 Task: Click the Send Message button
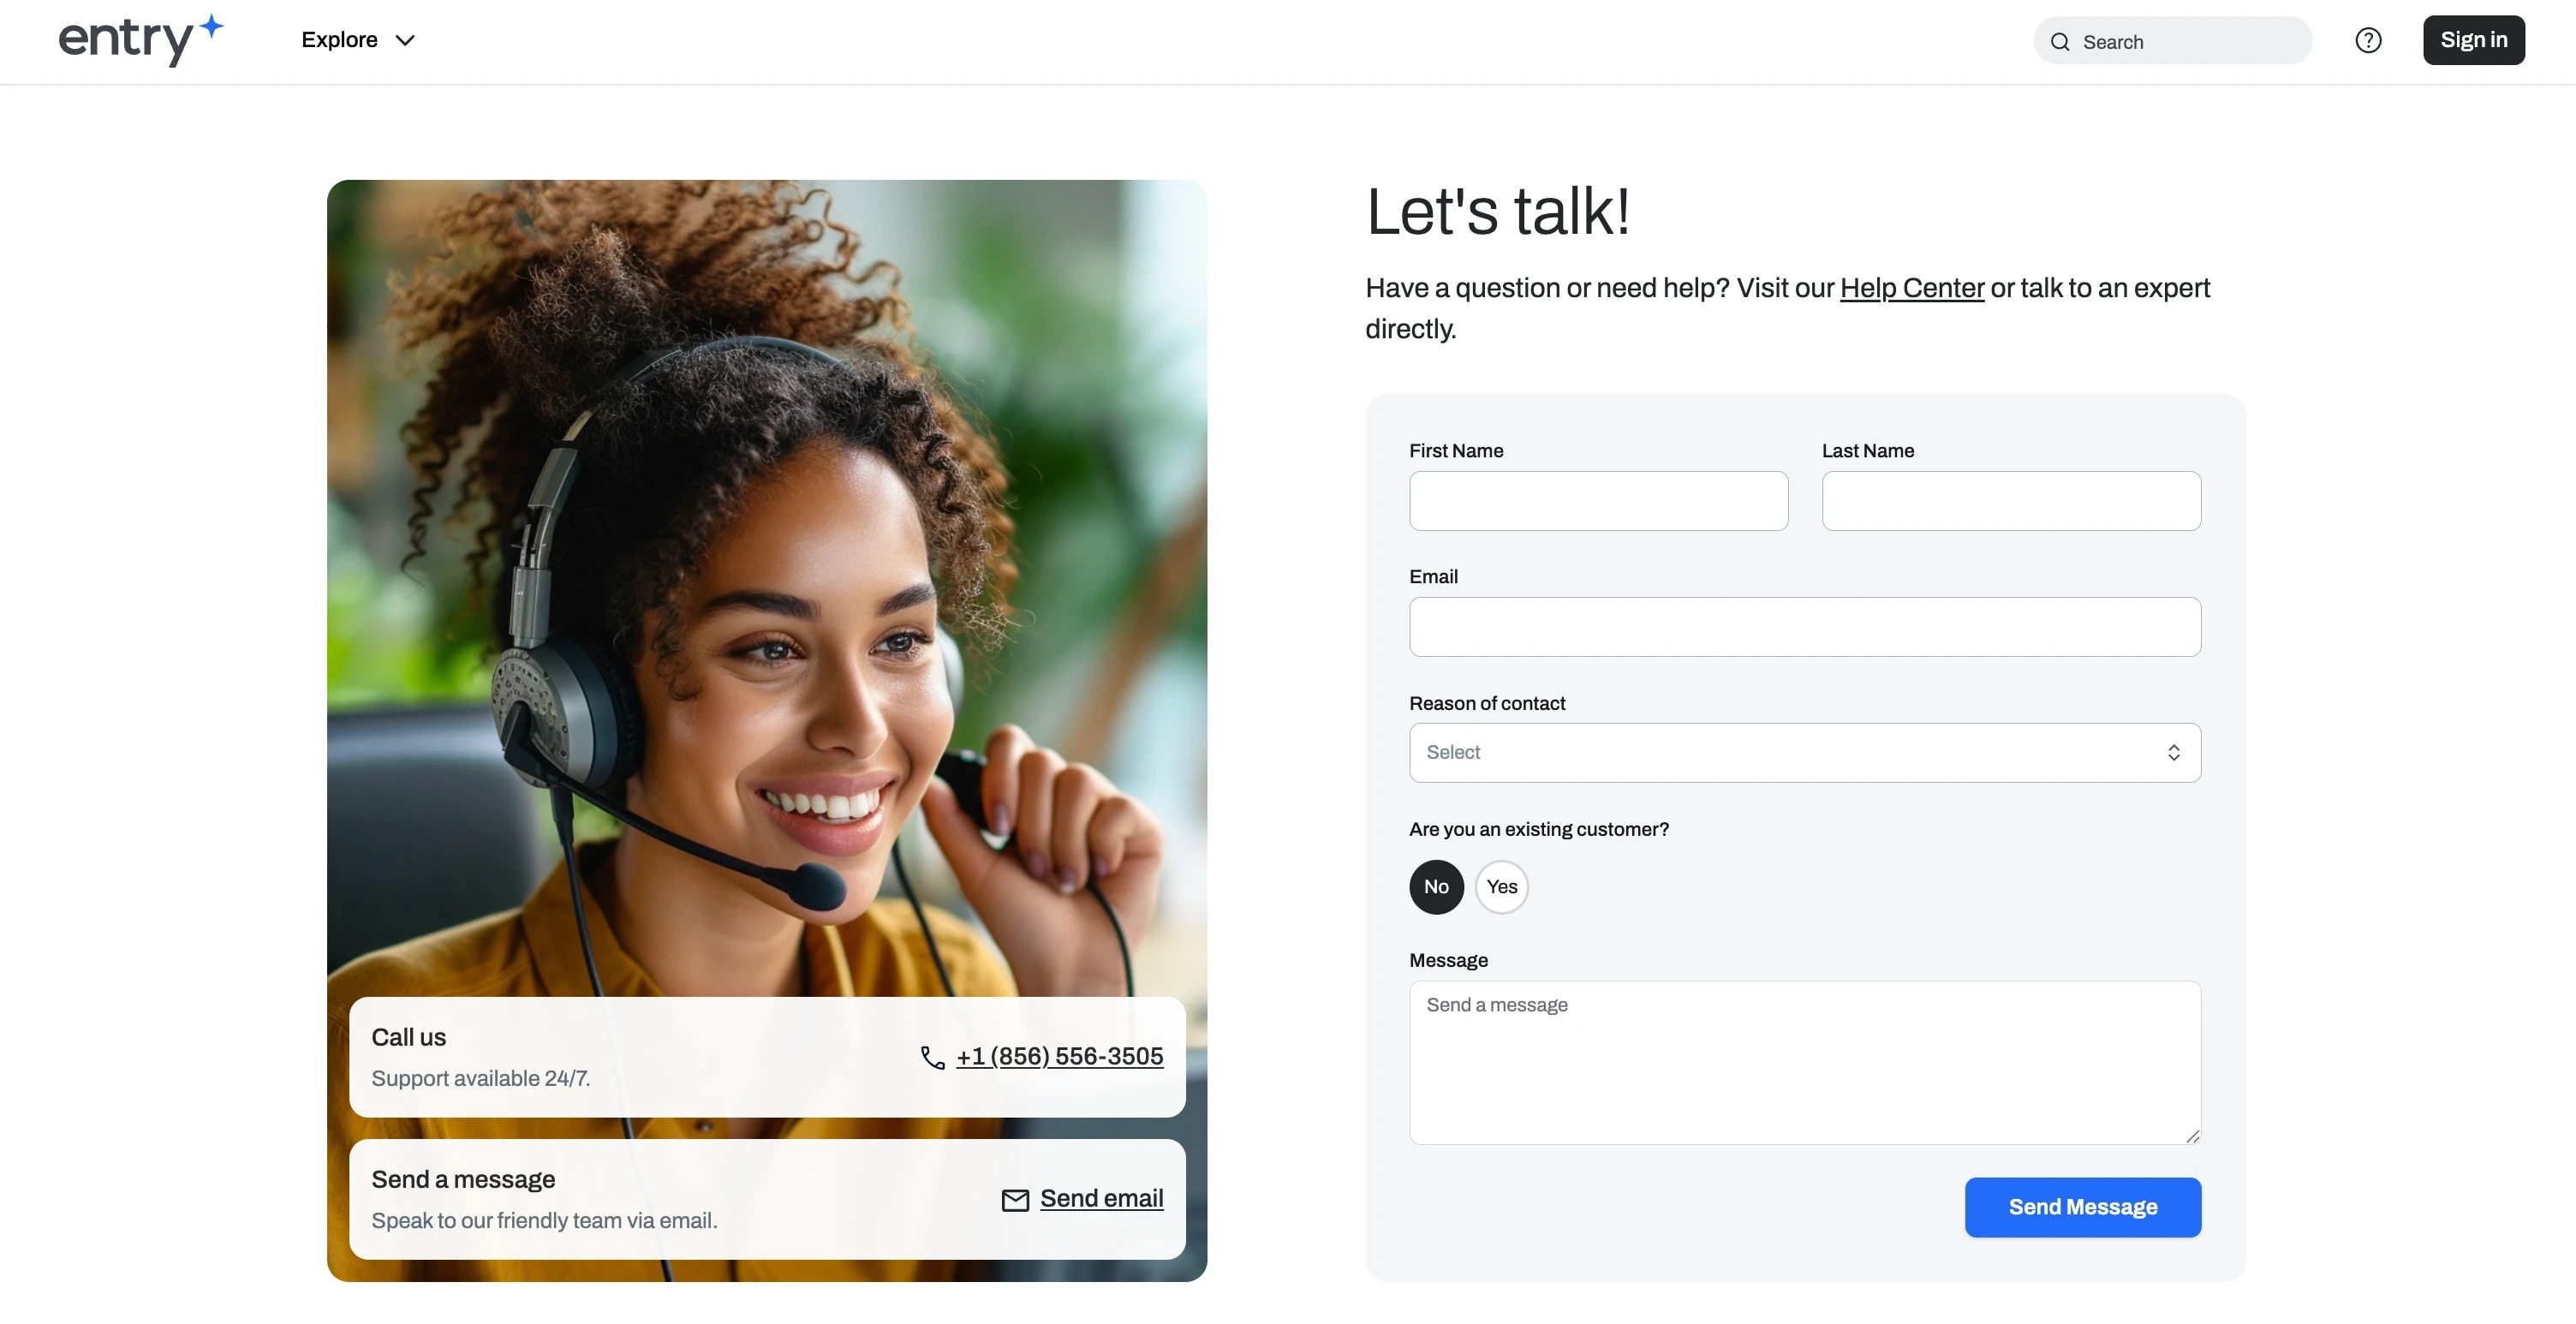[x=2083, y=1207]
